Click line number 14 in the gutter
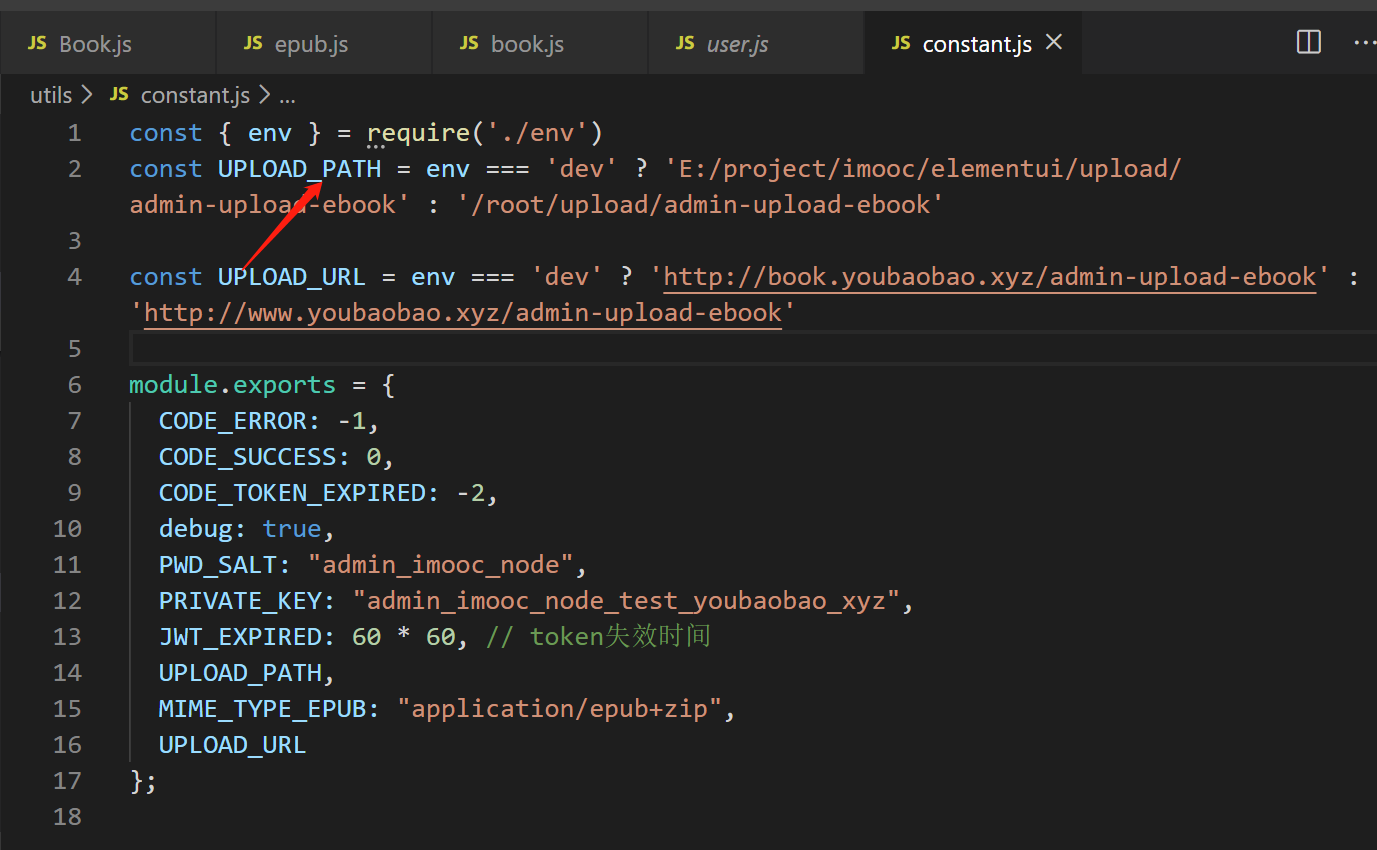Screen dimensions: 1377x850 [x=68, y=673]
